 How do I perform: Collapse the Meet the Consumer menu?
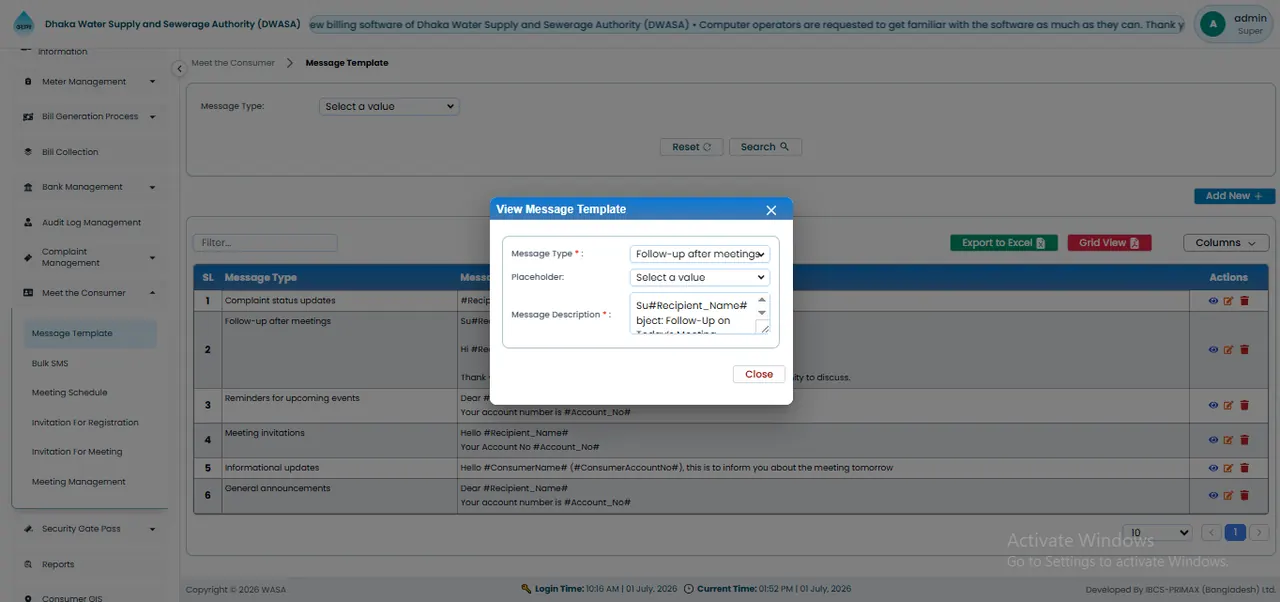click(90, 293)
